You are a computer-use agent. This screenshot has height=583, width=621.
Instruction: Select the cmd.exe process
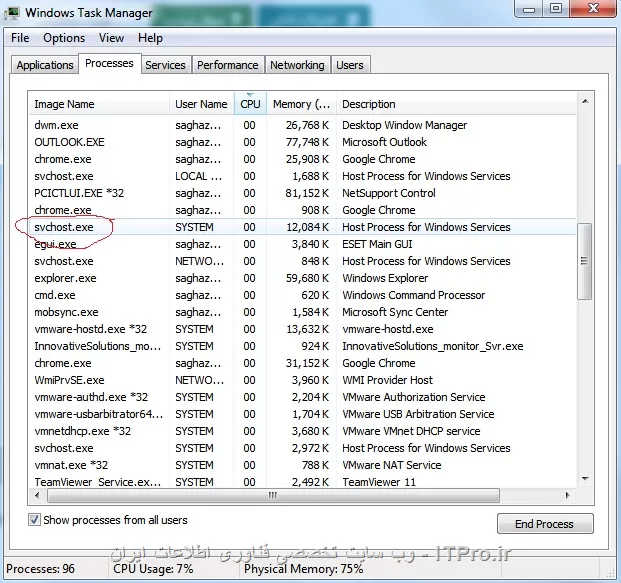(303, 295)
